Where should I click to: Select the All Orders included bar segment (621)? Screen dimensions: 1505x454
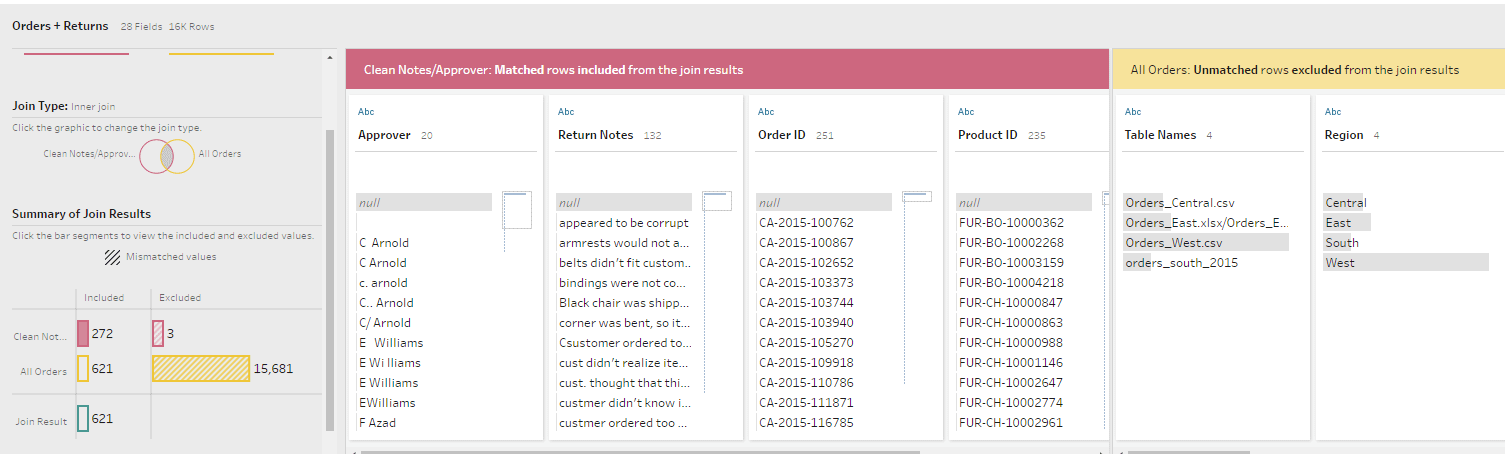[83, 369]
